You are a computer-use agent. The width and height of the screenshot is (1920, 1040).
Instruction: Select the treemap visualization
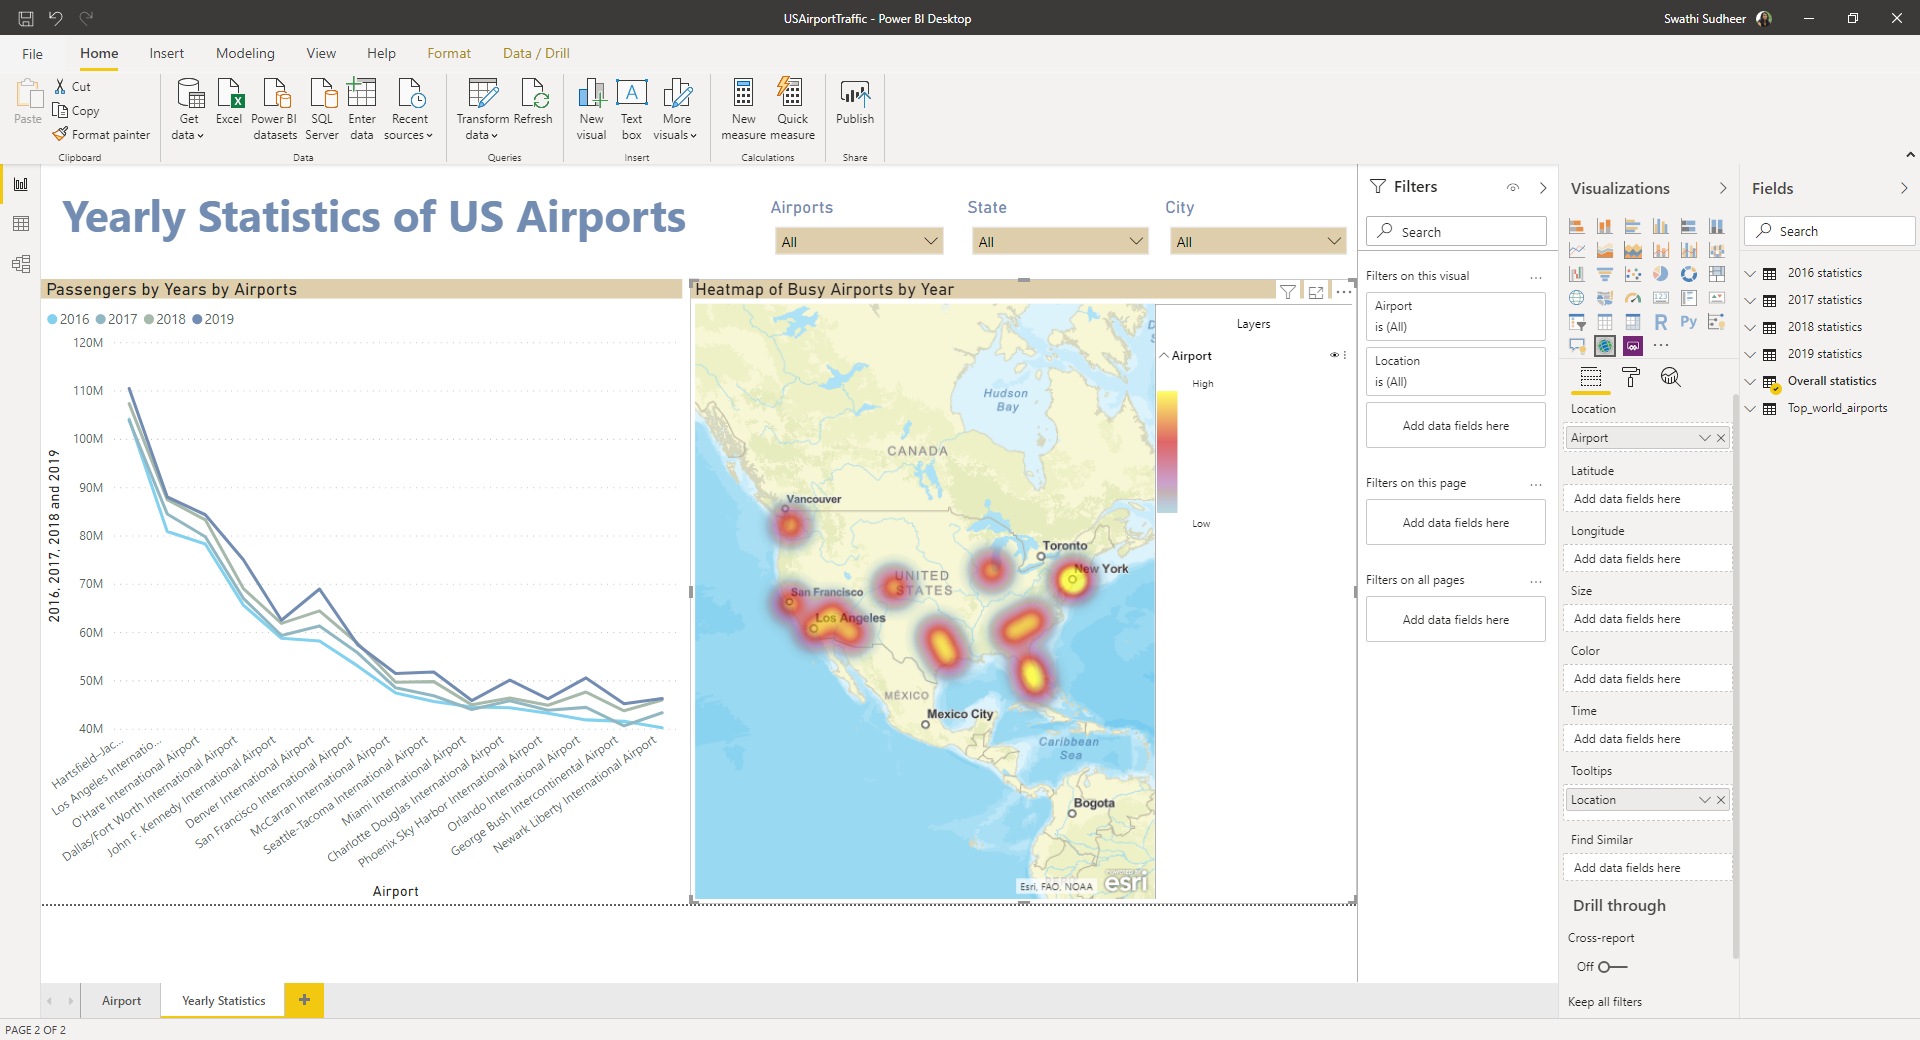coord(1717,274)
